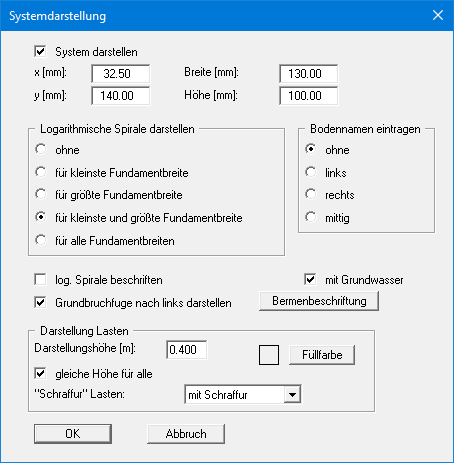Click the y [mm] input field
Image resolution: width=454 pixels, height=463 pixels.
tap(121, 96)
